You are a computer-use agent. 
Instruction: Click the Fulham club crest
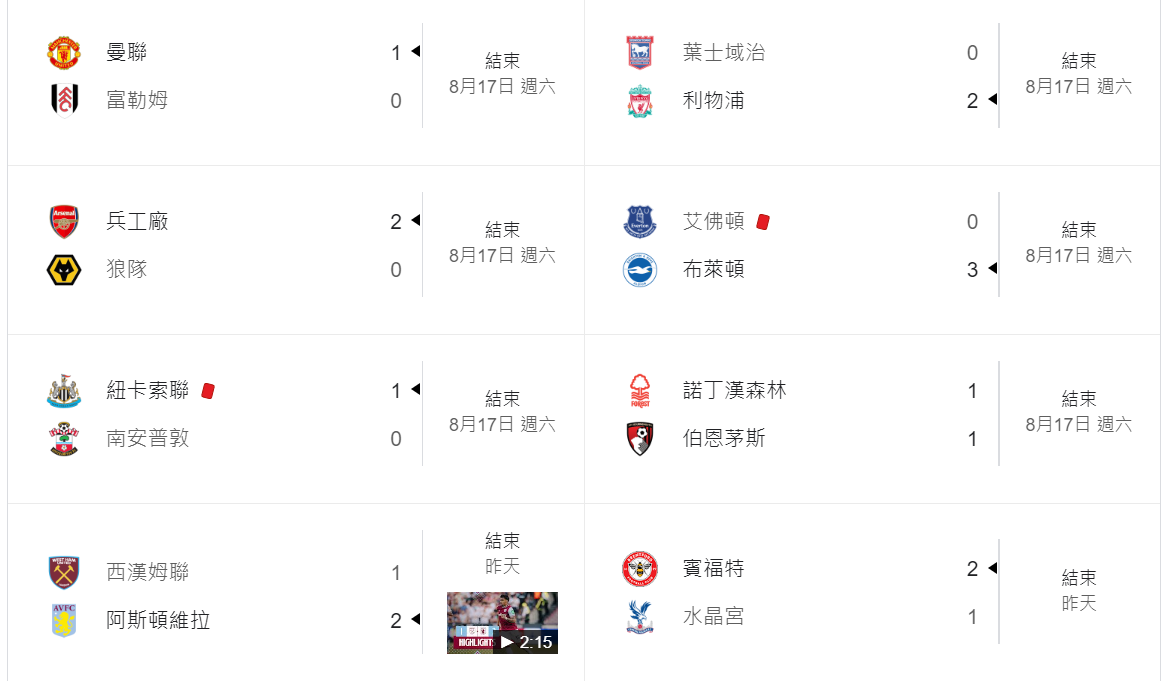coord(64,101)
